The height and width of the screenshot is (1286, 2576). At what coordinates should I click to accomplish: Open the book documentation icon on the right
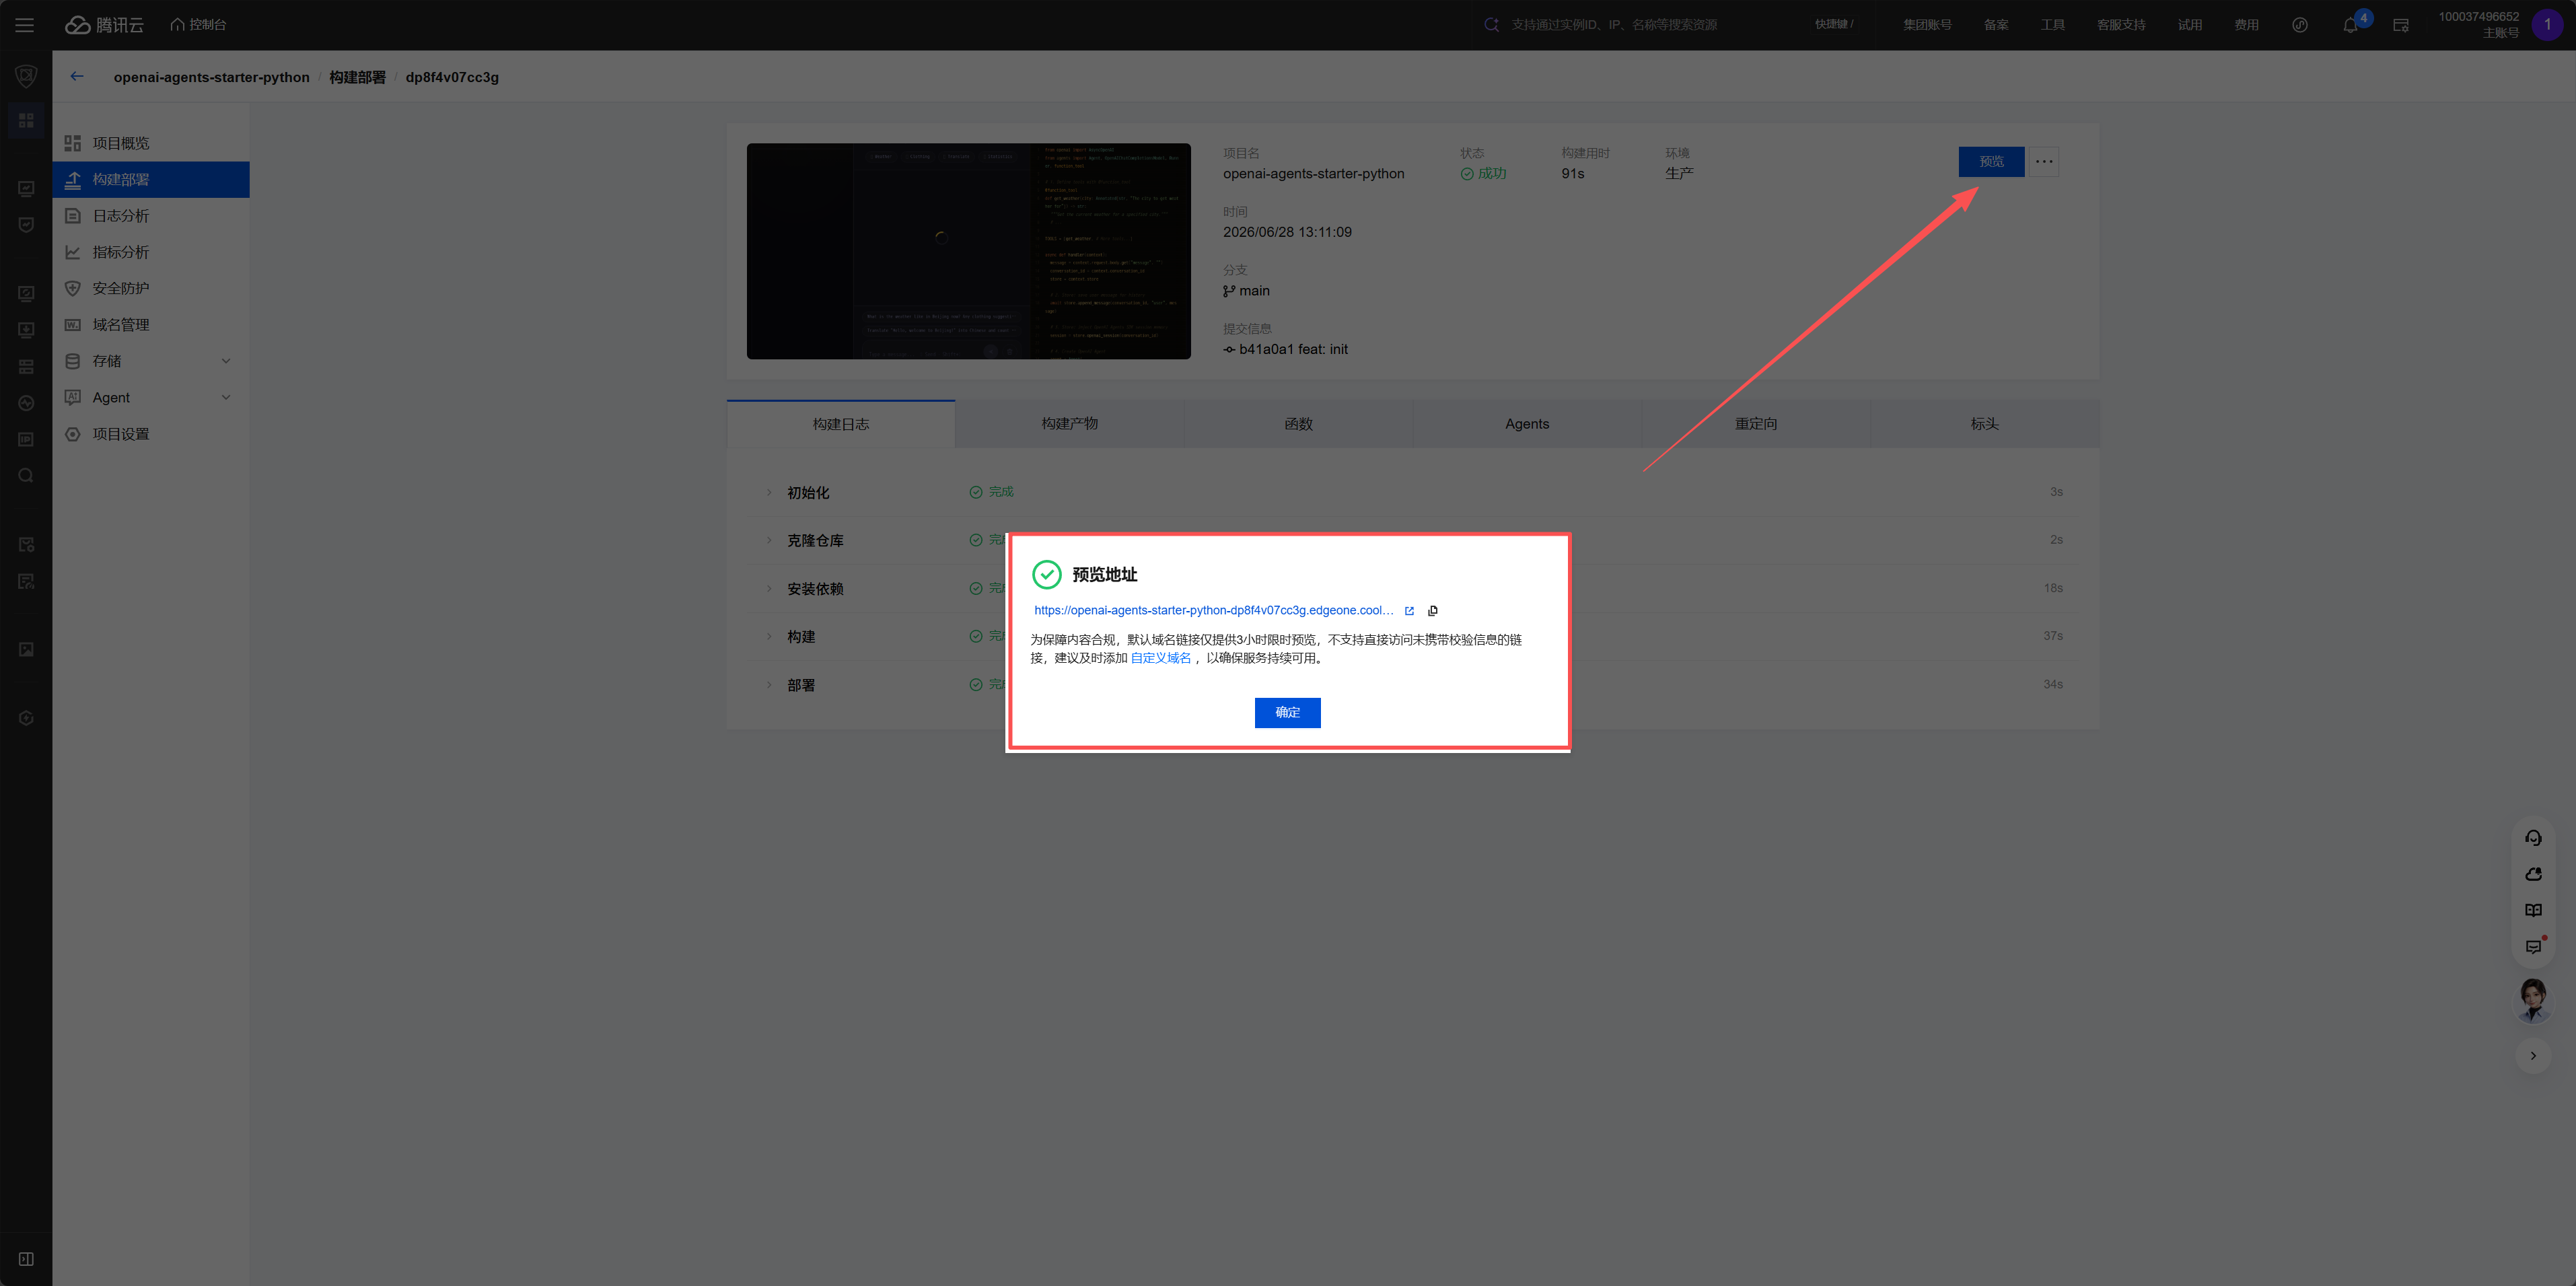[2533, 911]
